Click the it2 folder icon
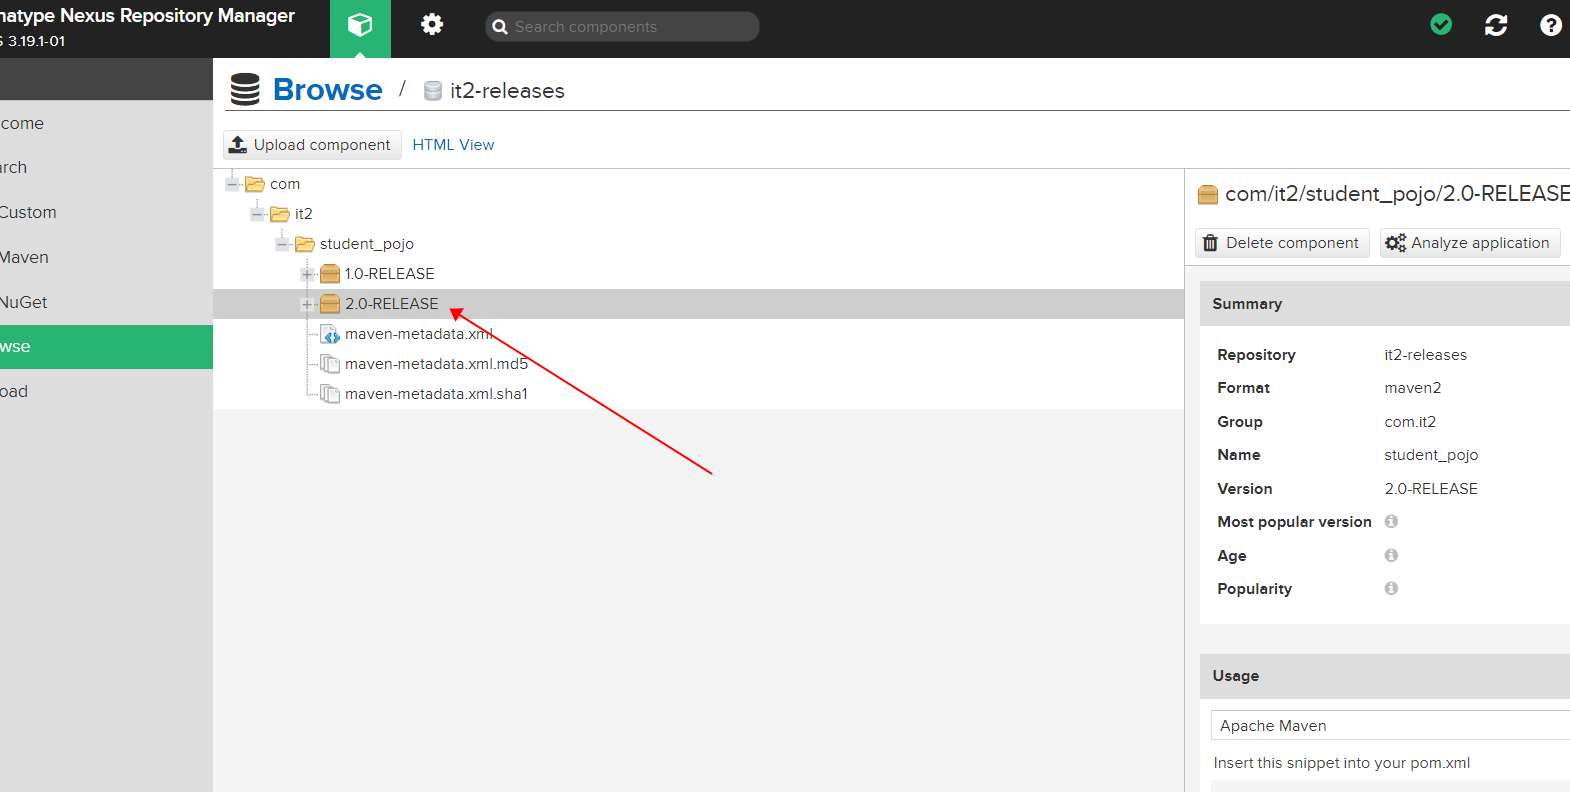1570x792 pixels. (x=280, y=214)
